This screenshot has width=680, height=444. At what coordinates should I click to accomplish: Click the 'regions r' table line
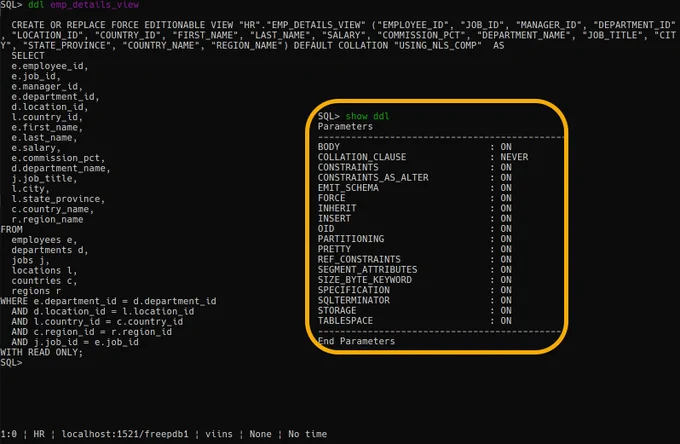click(36, 291)
